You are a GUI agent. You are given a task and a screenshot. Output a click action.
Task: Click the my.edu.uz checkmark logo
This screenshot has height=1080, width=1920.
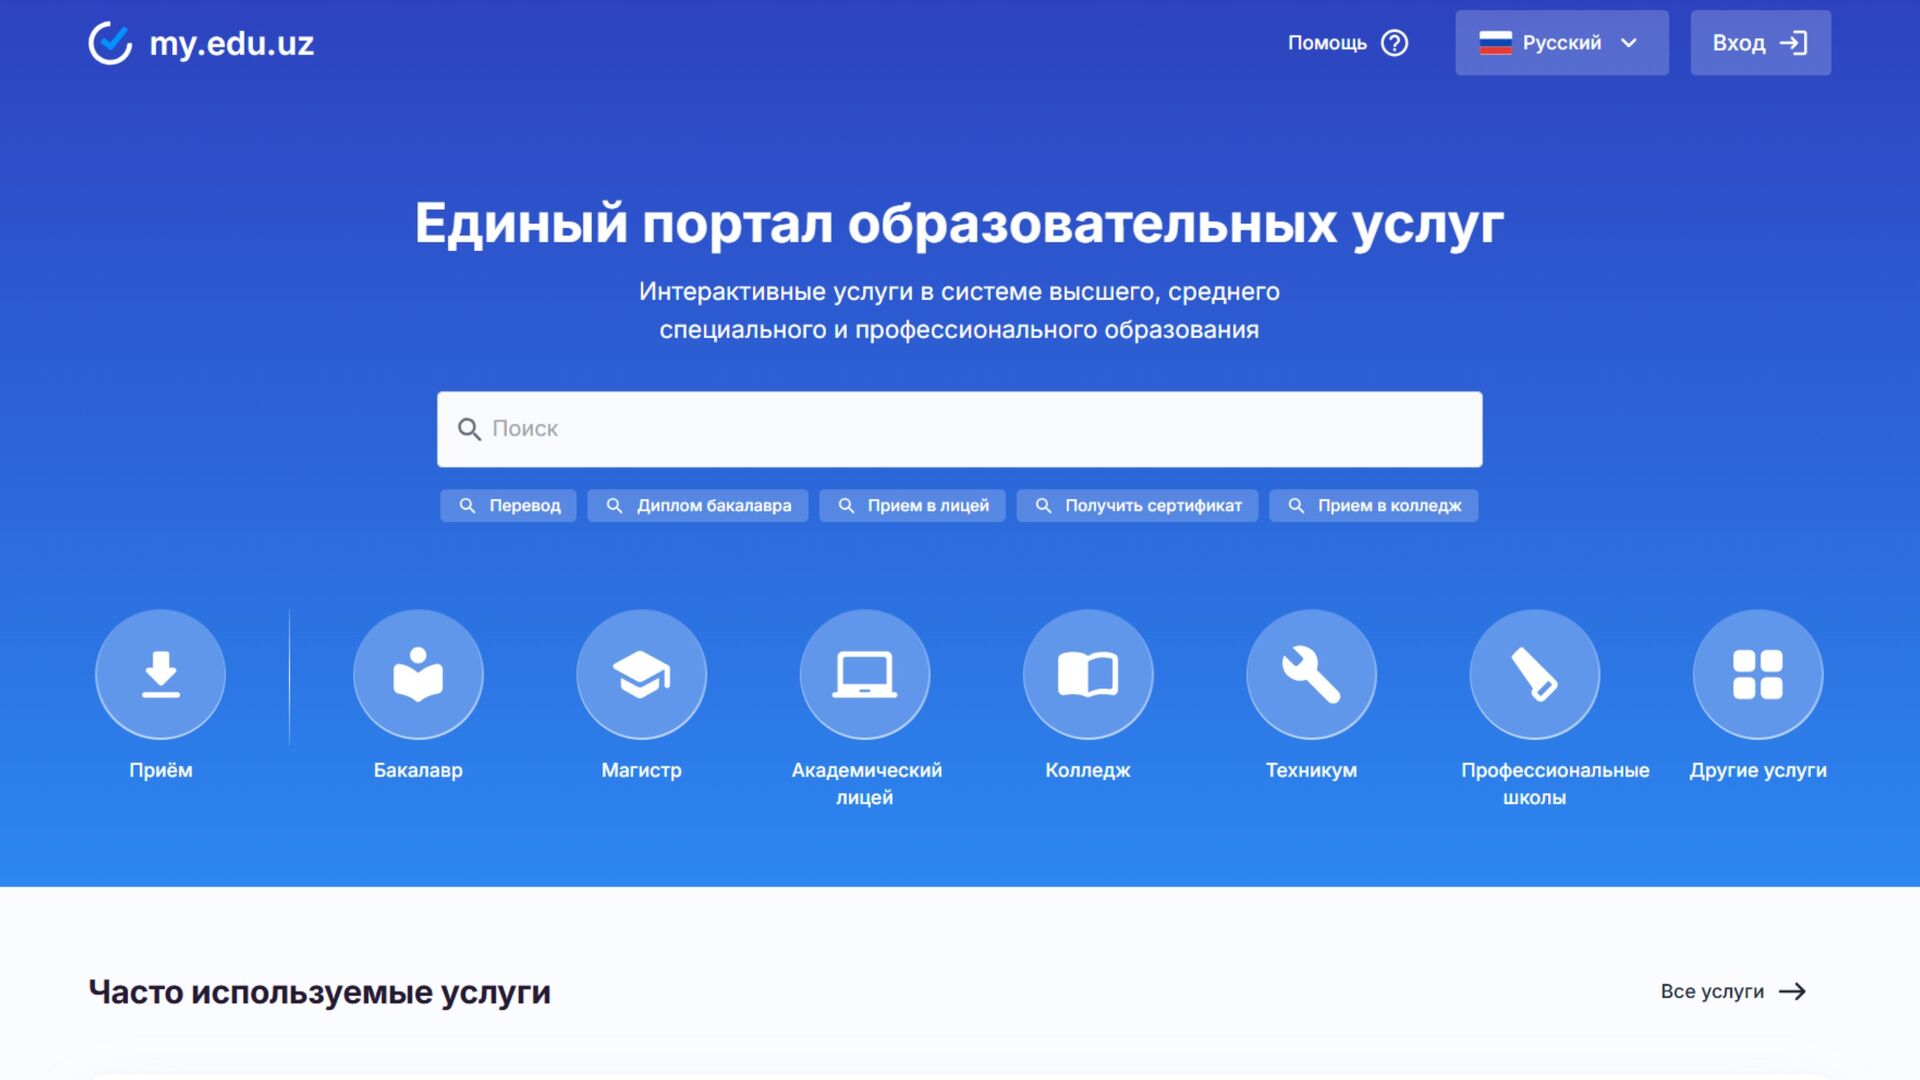pos(110,43)
